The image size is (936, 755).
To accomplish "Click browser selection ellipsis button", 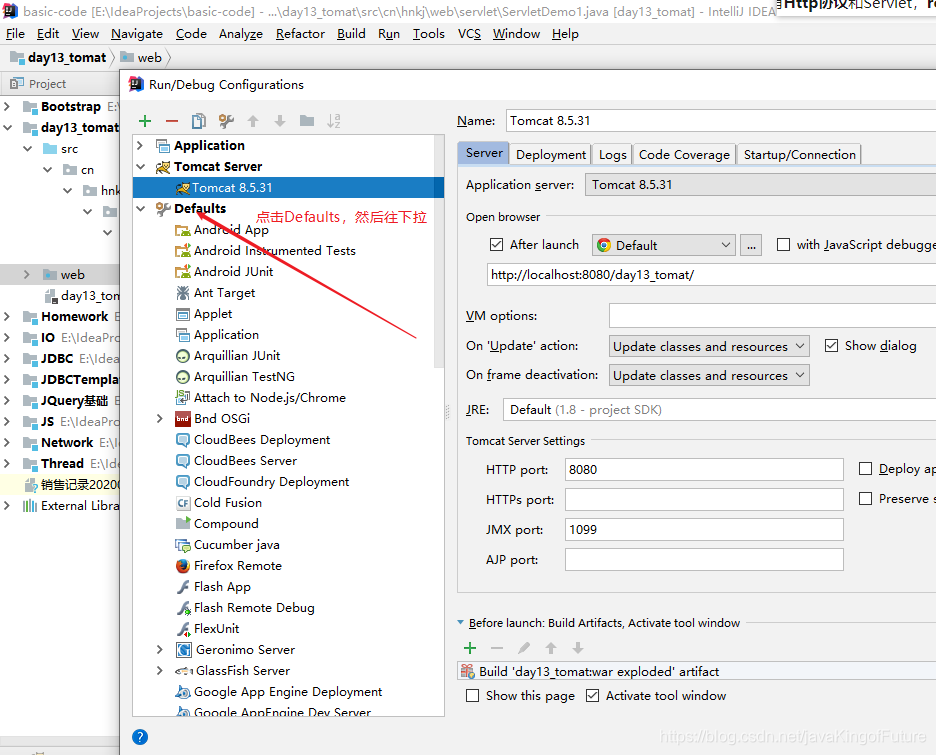I will click(x=751, y=245).
